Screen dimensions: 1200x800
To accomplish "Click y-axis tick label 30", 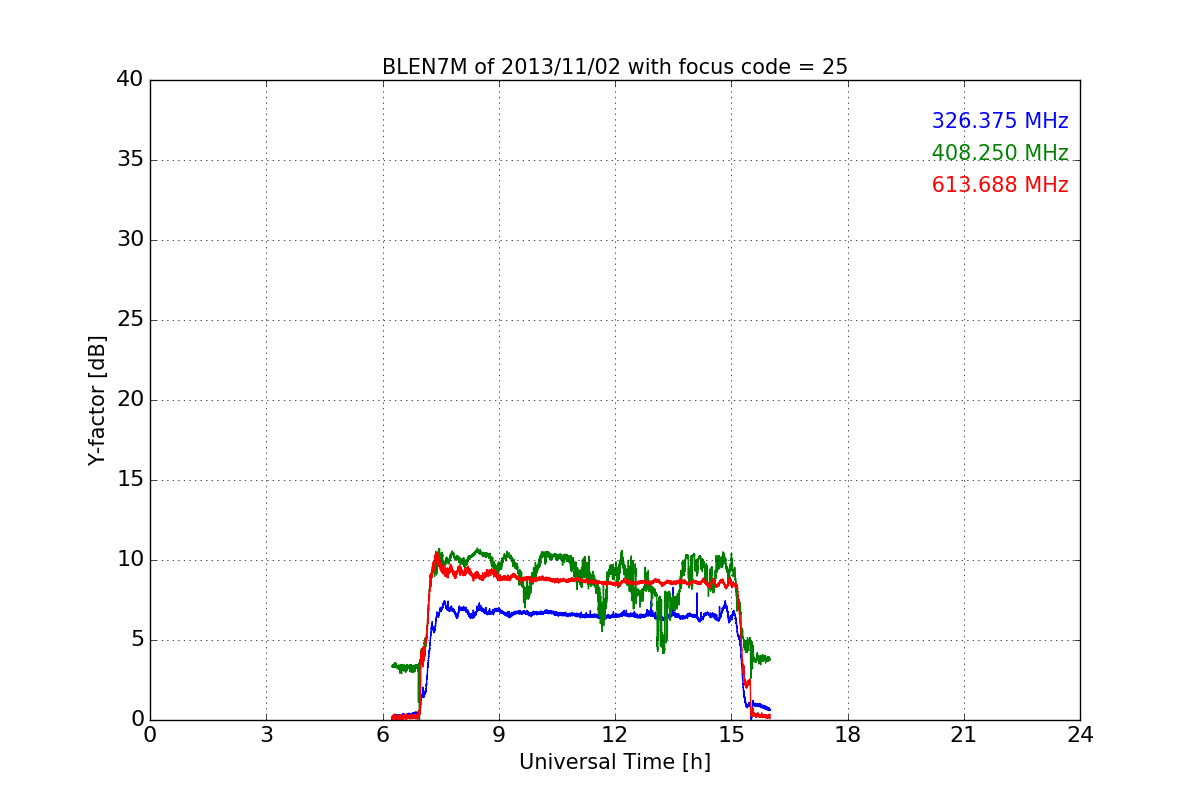I will coord(130,240).
